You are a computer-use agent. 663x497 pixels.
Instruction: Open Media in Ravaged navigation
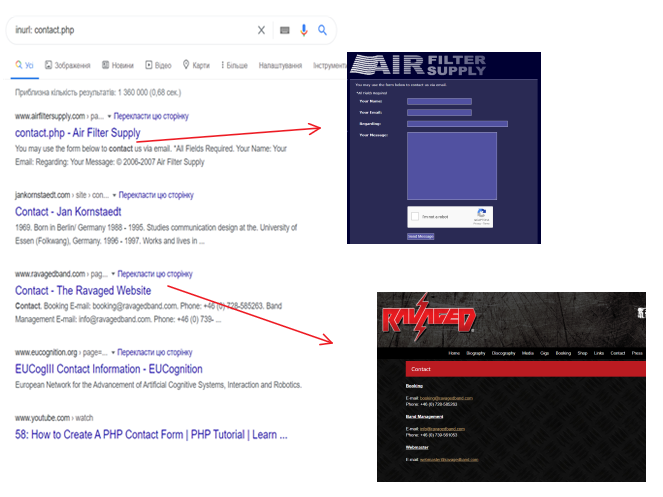tap(527, 353)
